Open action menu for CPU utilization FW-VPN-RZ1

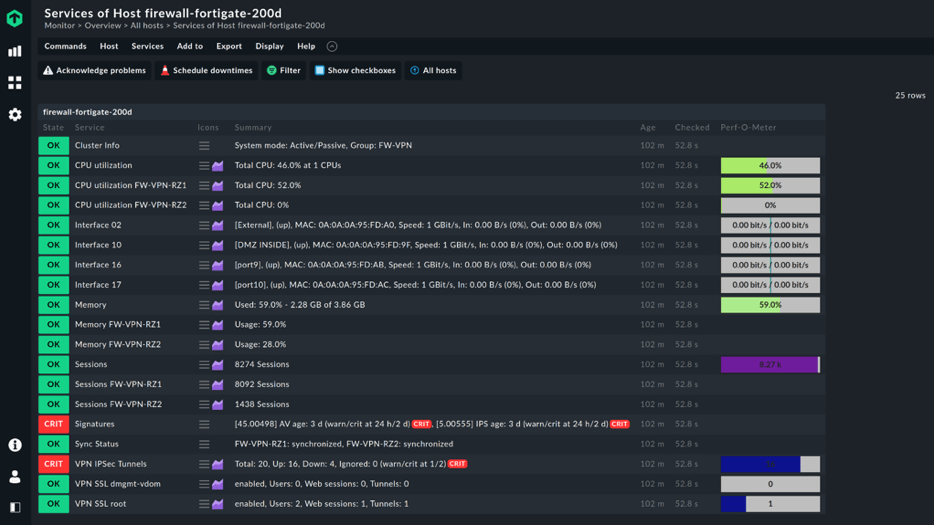[x=204, y=185]
